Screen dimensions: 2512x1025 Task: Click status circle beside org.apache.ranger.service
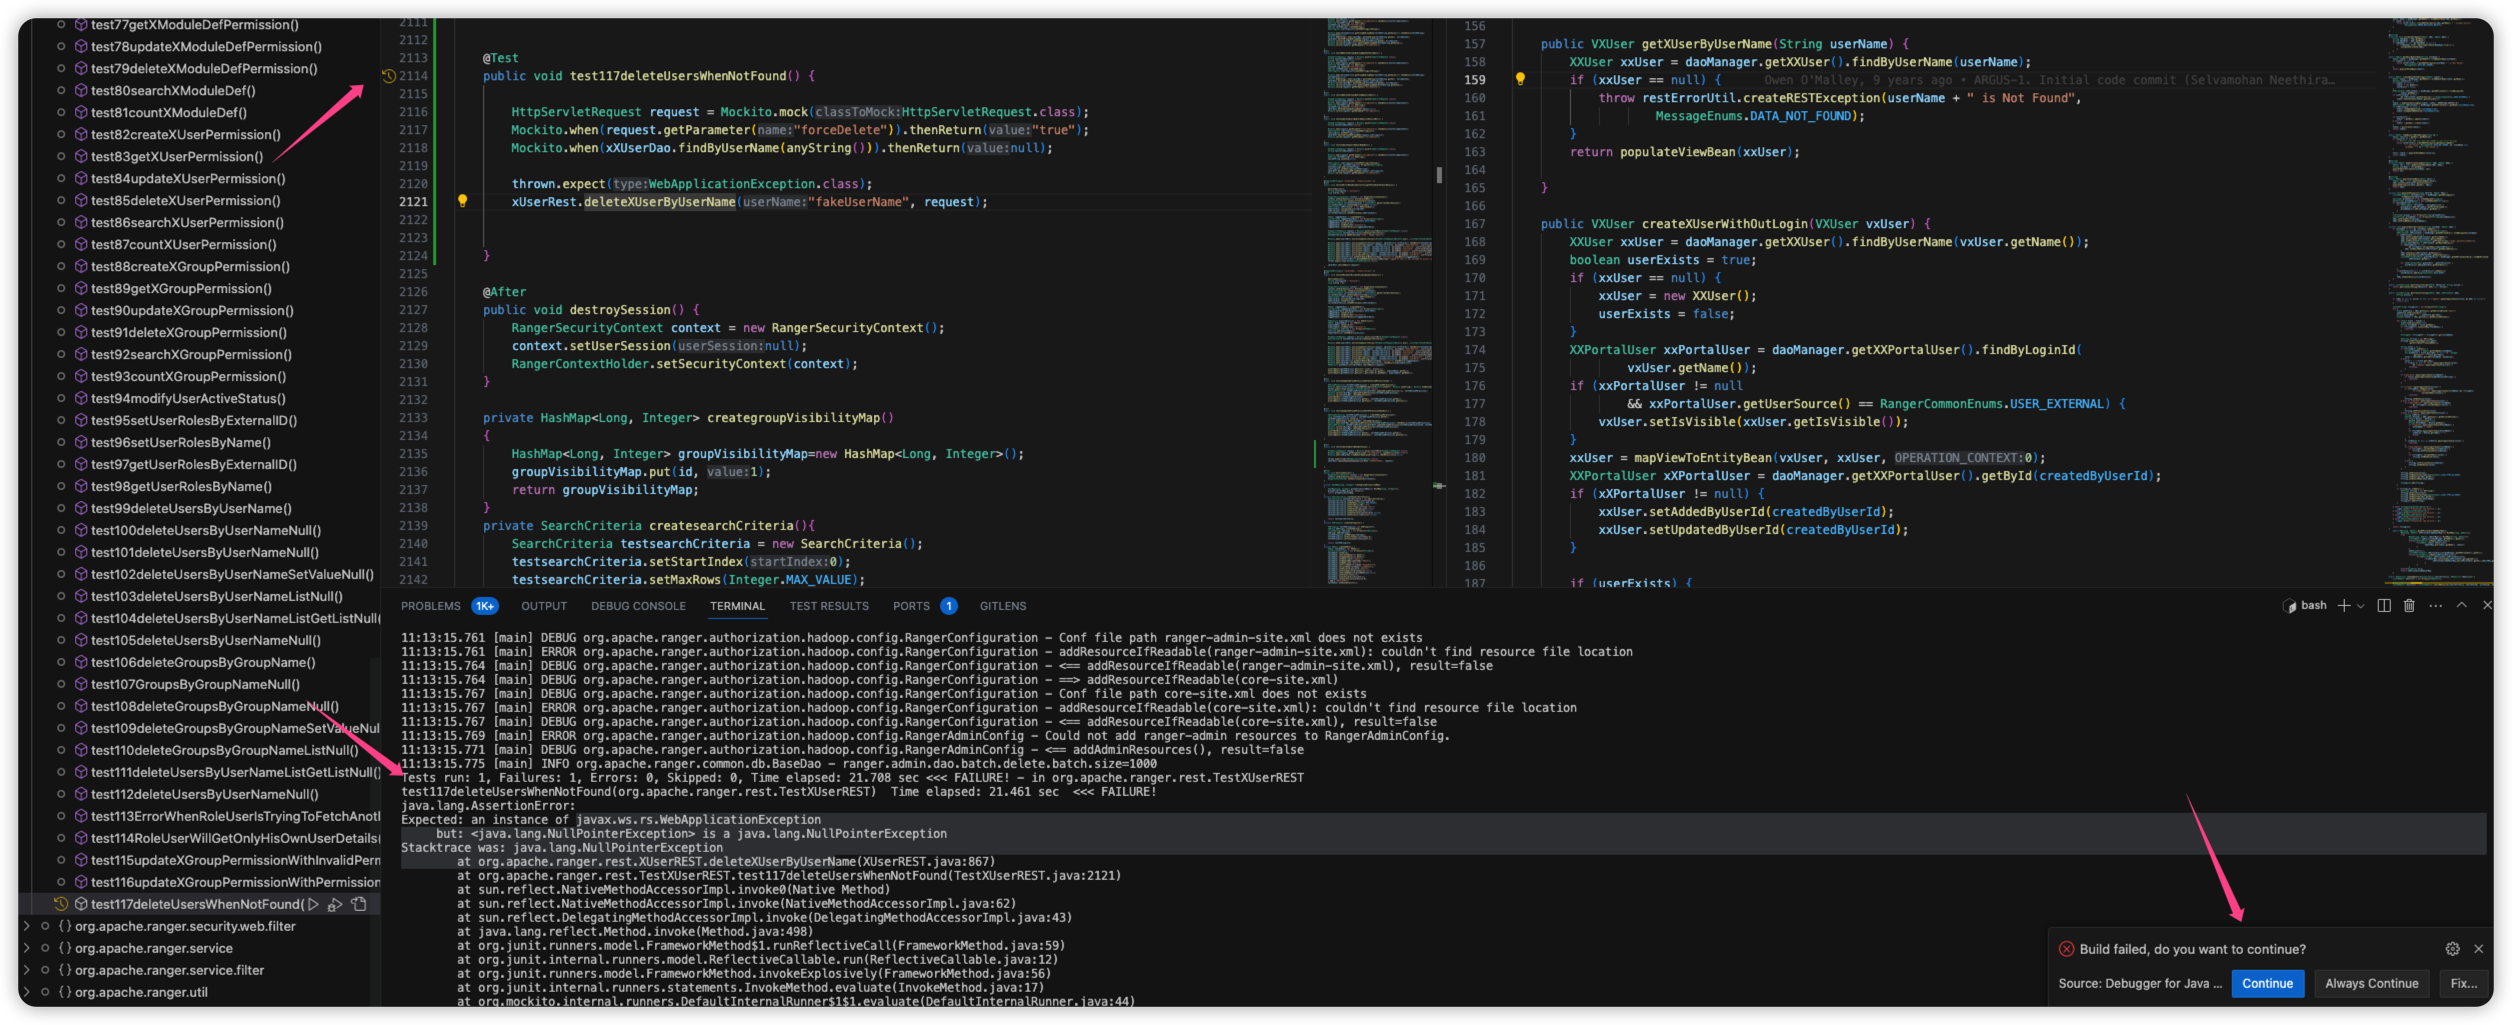point(45,948)
